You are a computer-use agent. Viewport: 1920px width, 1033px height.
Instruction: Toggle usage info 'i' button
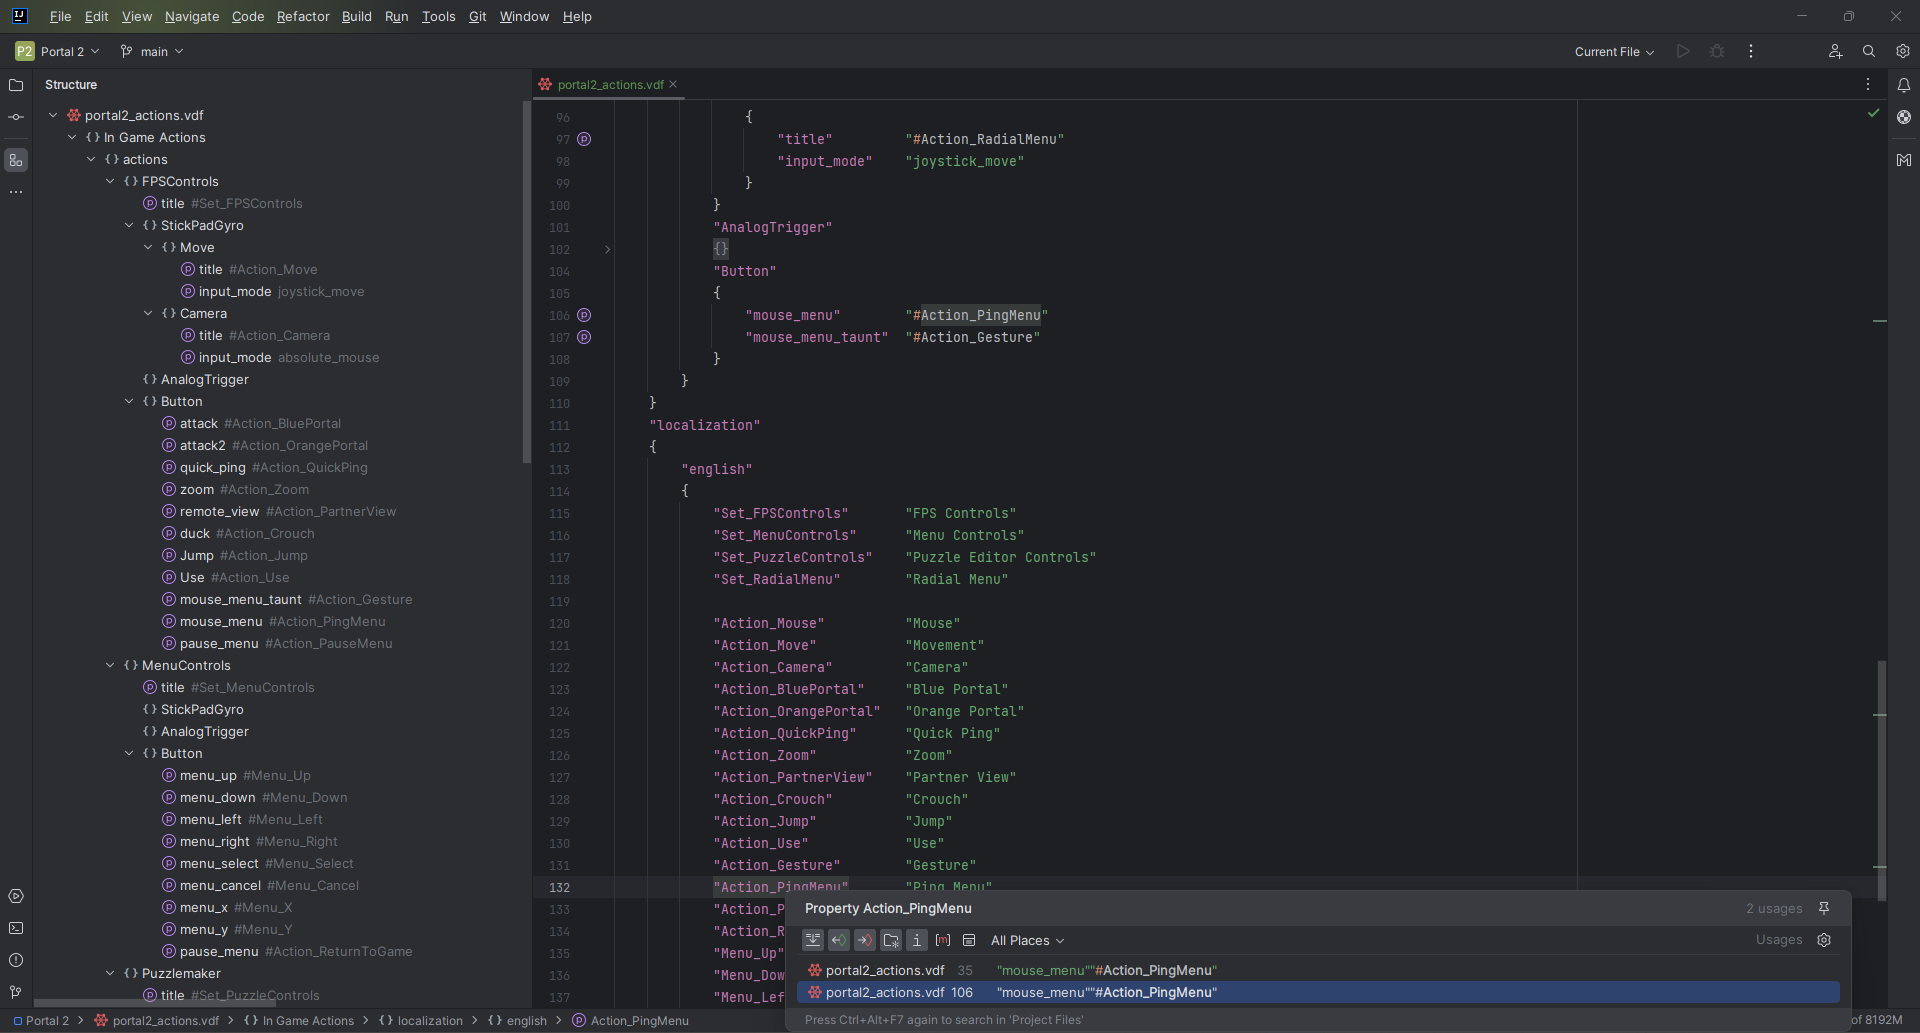[917, 940]
